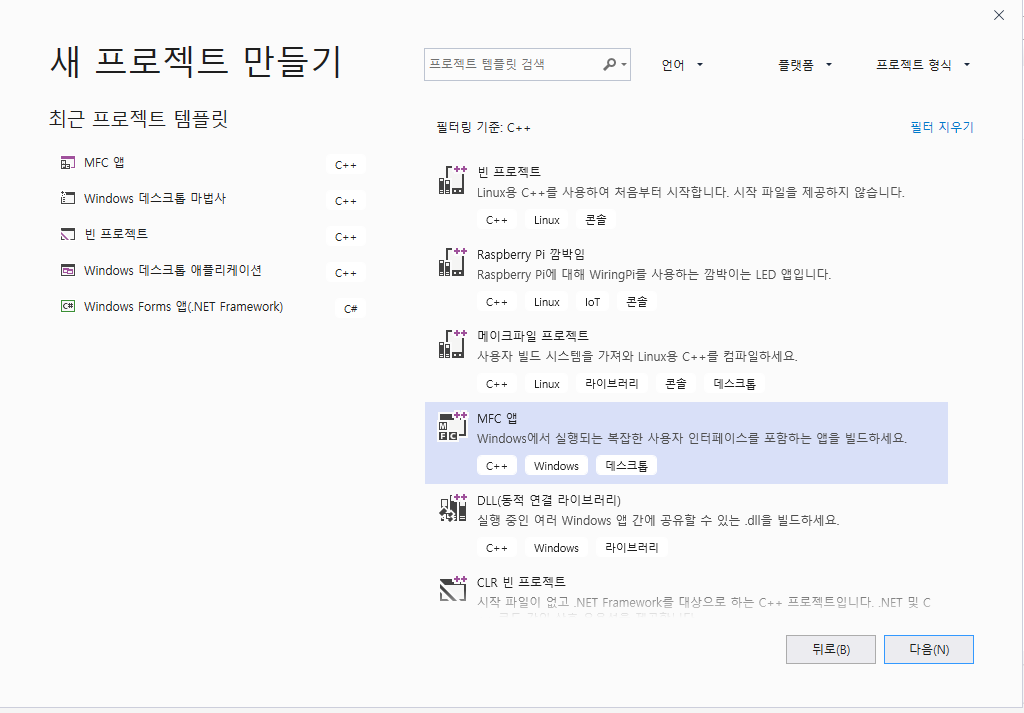1024x713 pixels.
Task: Click the Windows tag under DLL template
Action: click(556, 548)
